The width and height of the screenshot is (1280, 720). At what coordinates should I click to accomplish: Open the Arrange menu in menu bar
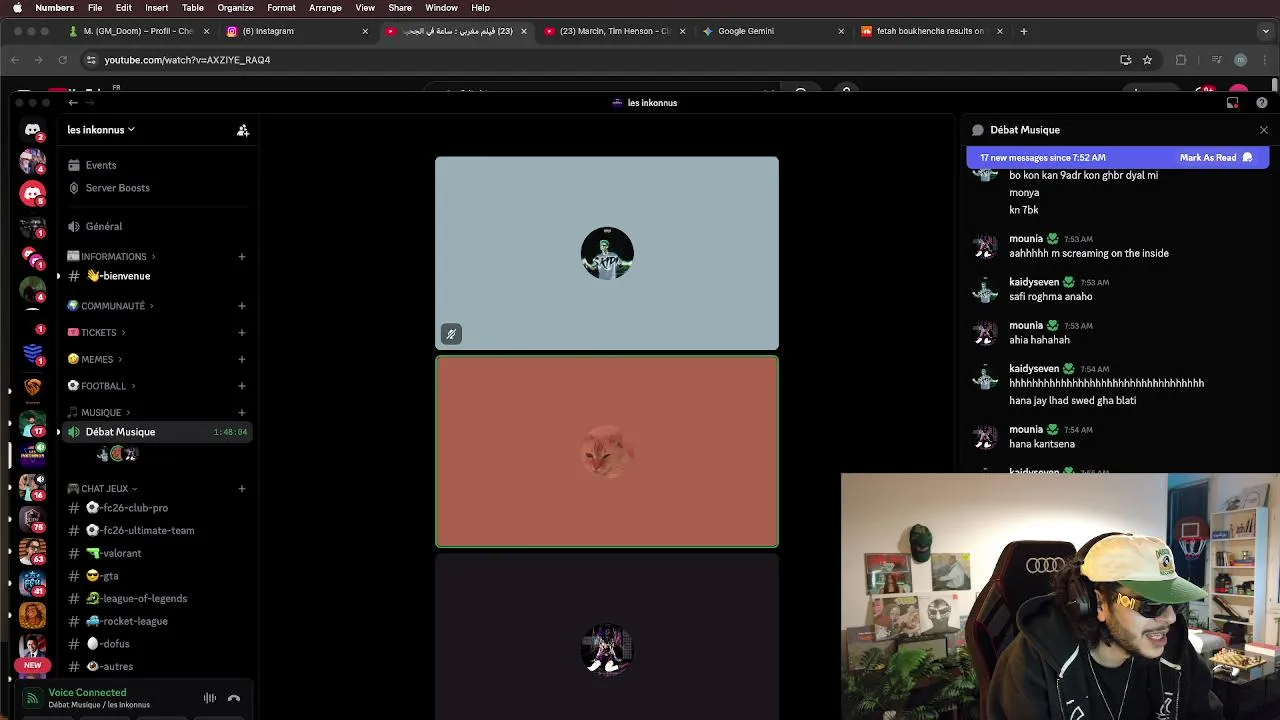tap(325, 7)
